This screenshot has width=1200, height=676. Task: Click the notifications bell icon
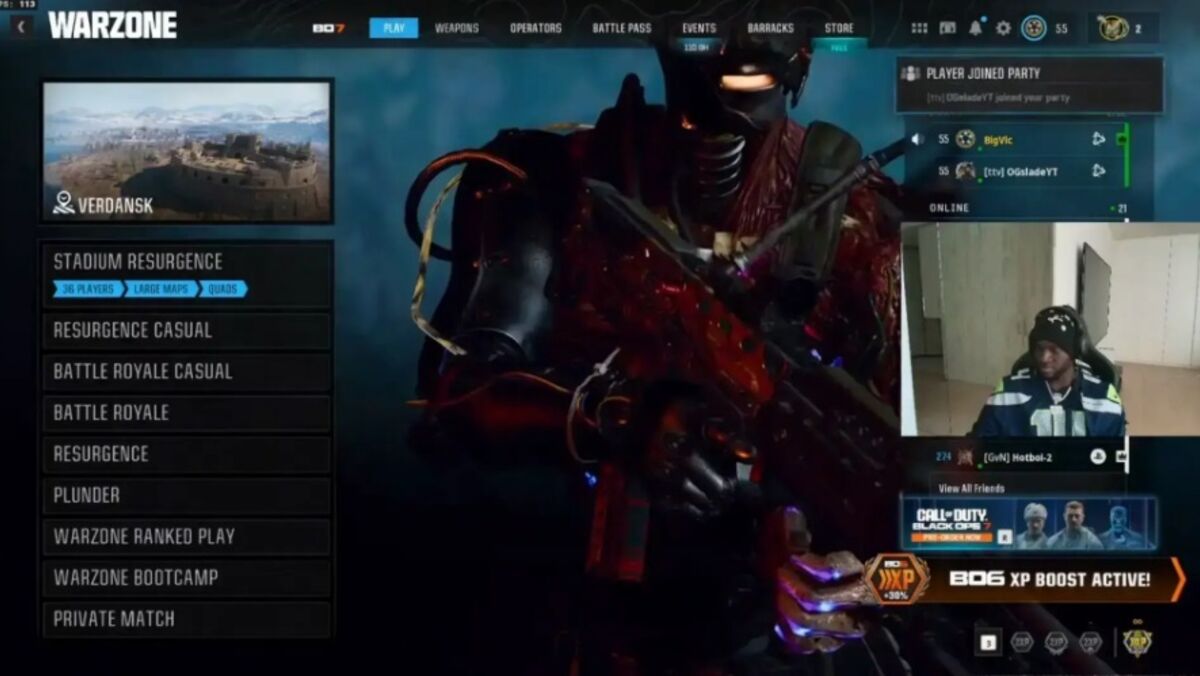click(975, 28)
